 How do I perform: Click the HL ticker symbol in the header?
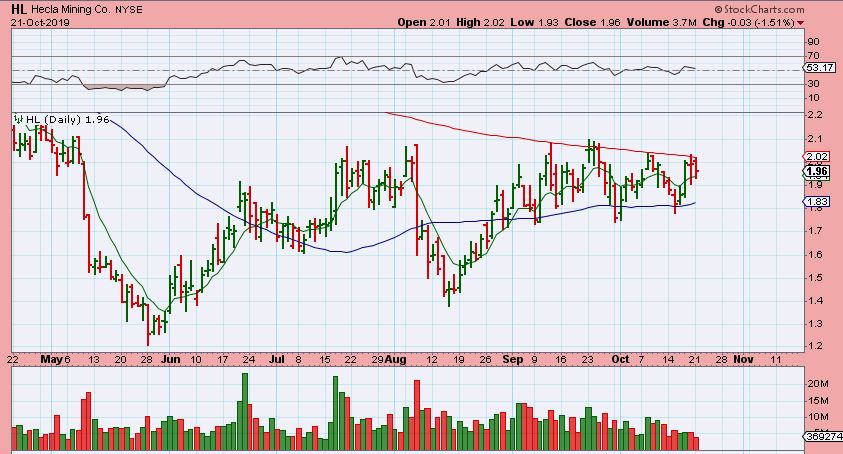tap(19, 9)
